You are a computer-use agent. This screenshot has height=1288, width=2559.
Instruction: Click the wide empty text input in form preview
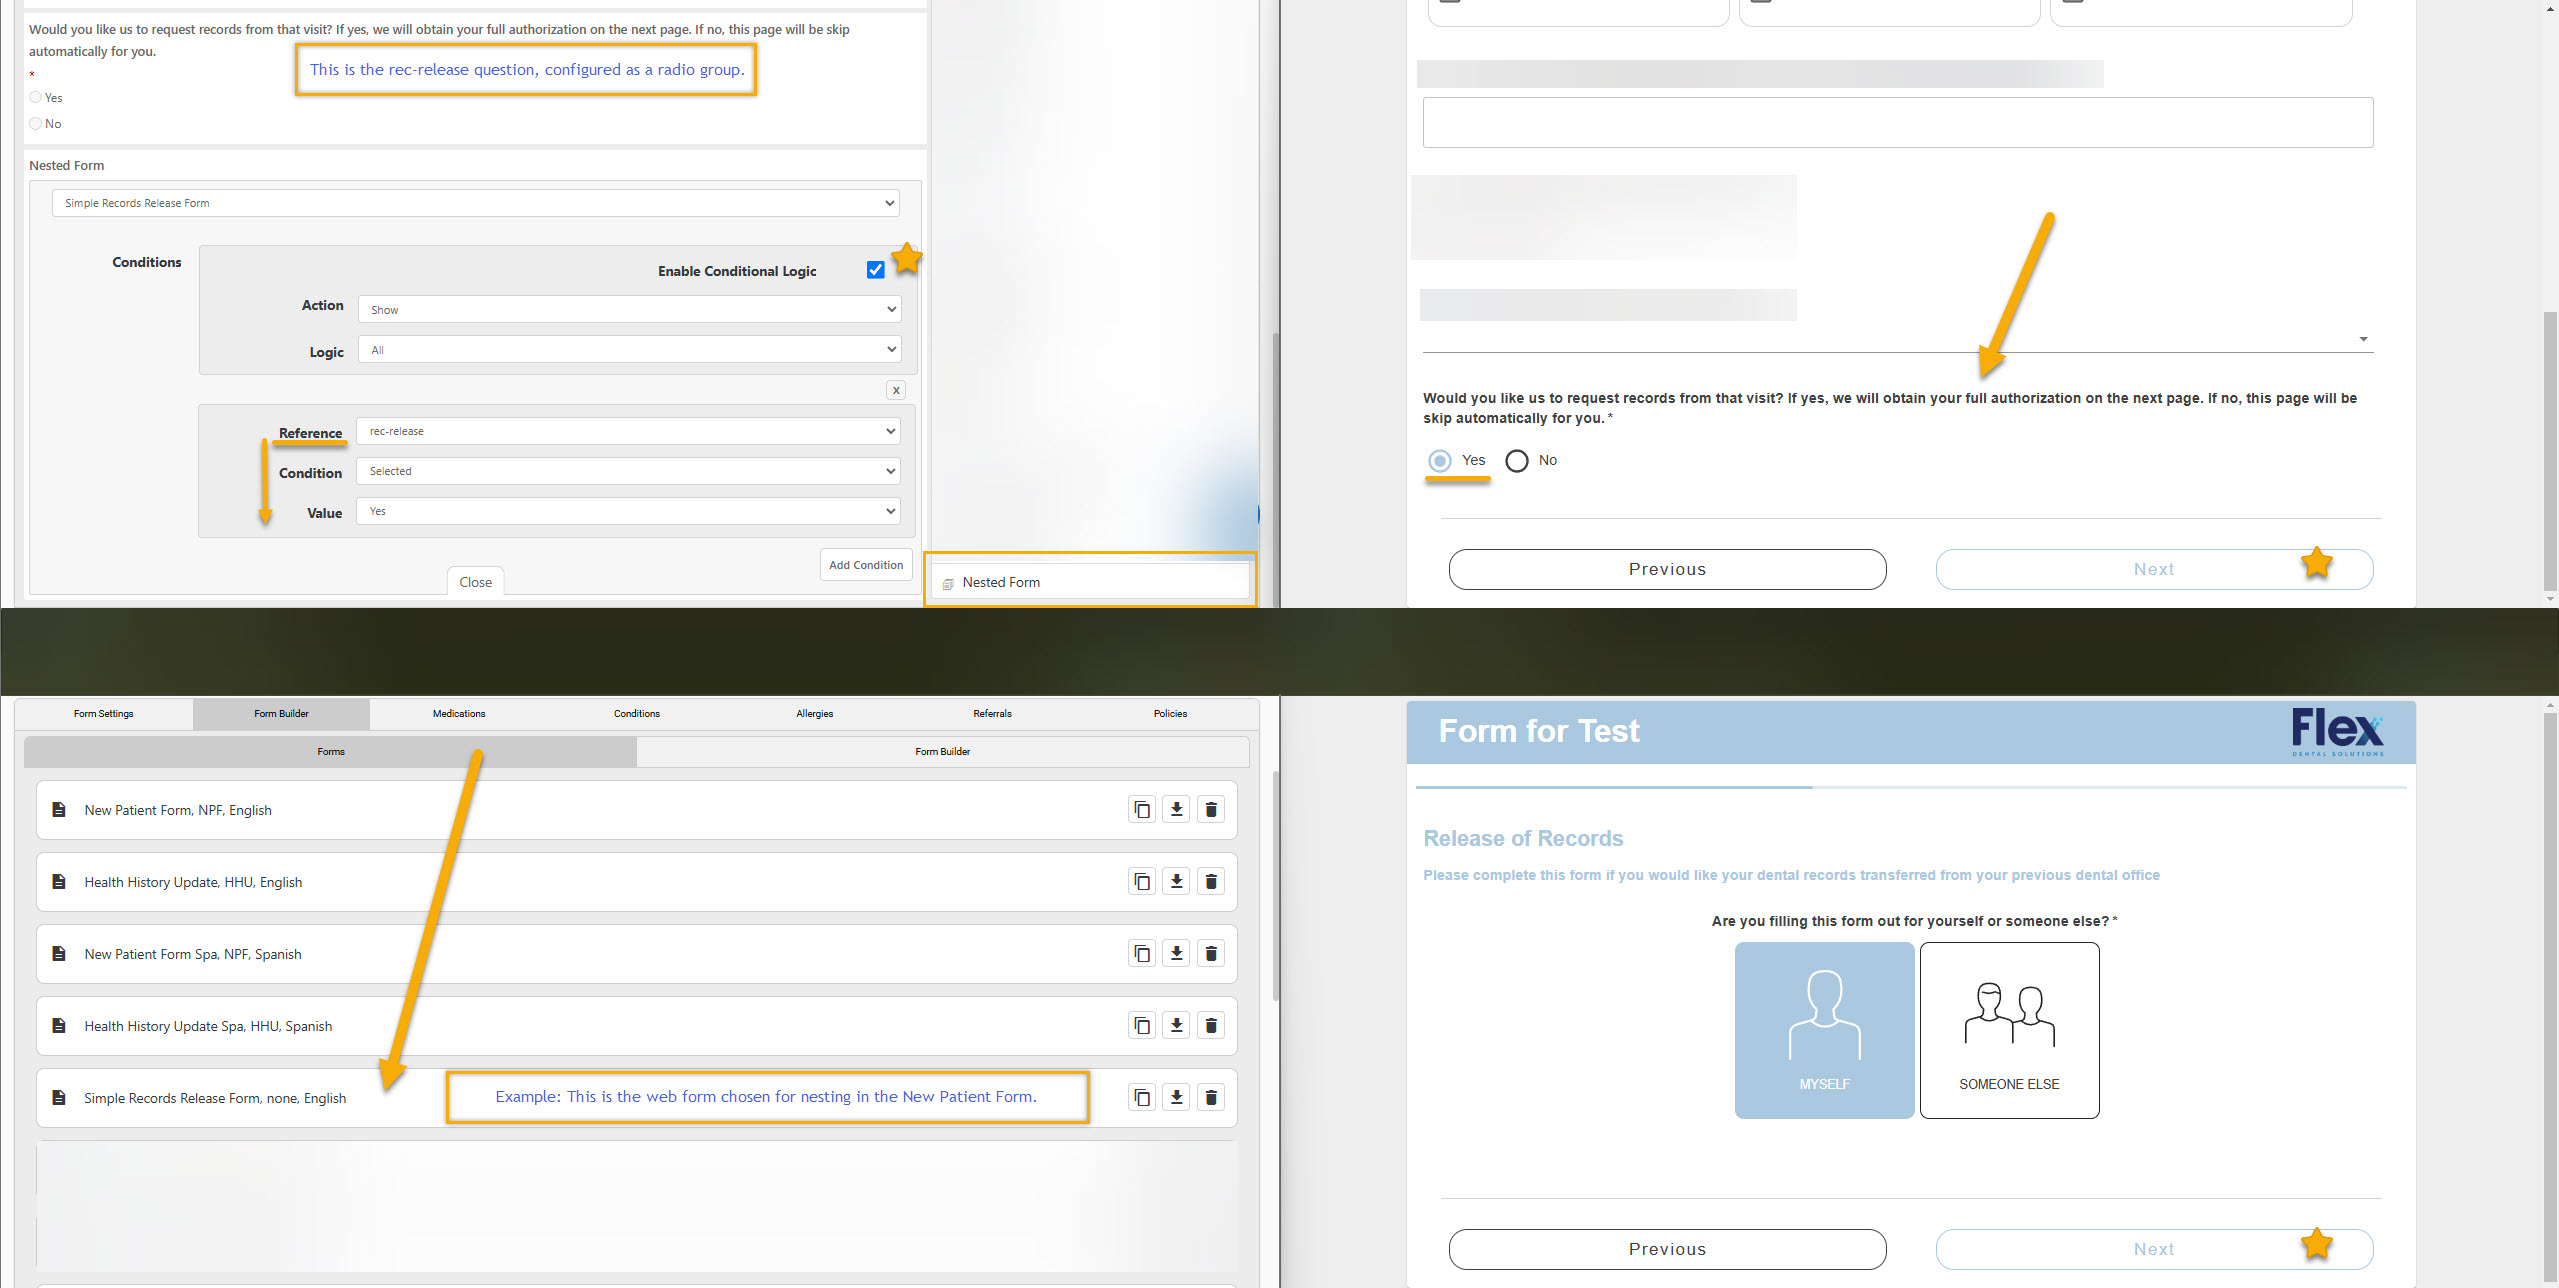1898,123
